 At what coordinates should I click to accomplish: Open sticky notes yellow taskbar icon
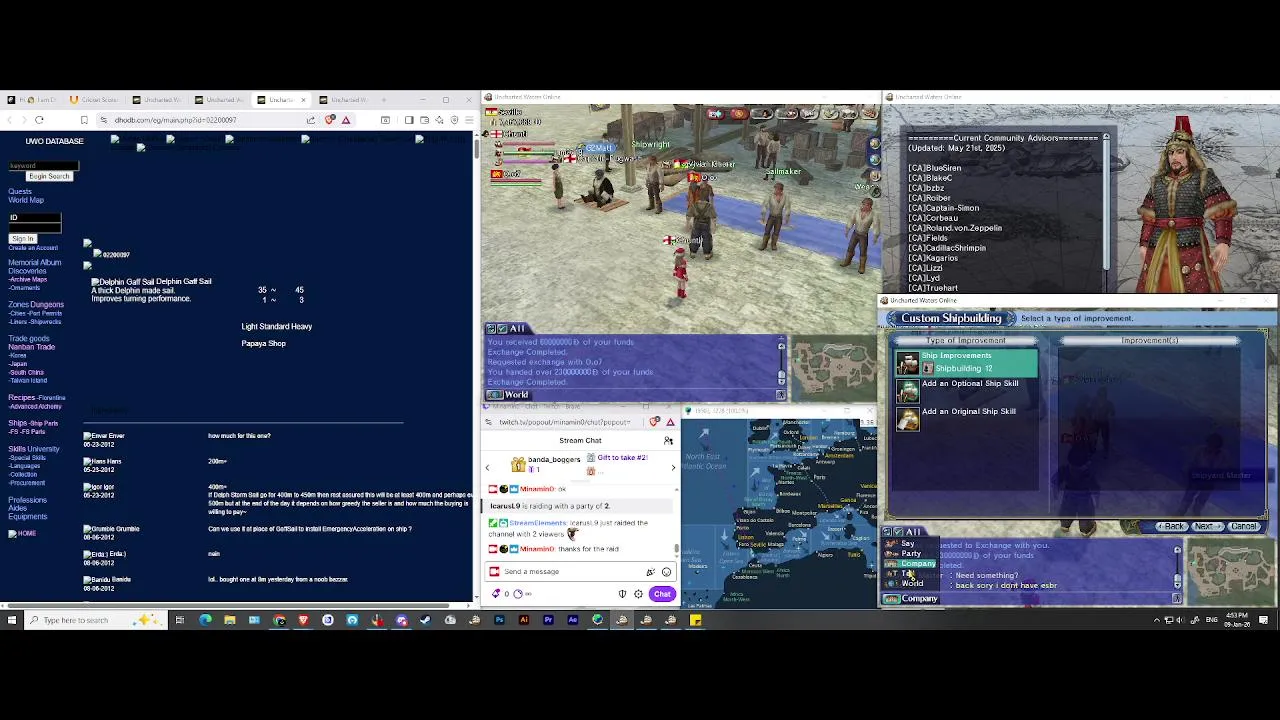(695, 620)
